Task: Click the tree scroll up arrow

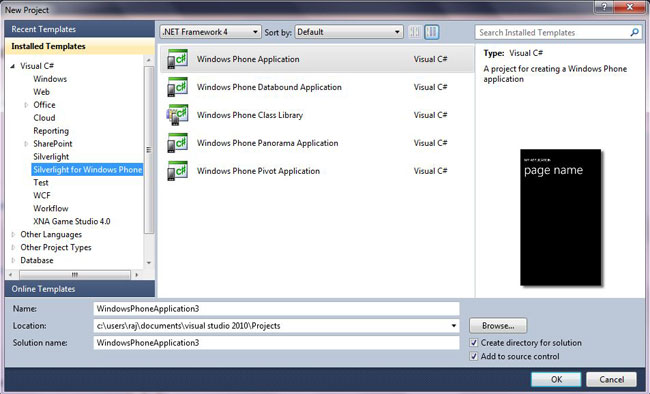Action: tap(148, 60)
